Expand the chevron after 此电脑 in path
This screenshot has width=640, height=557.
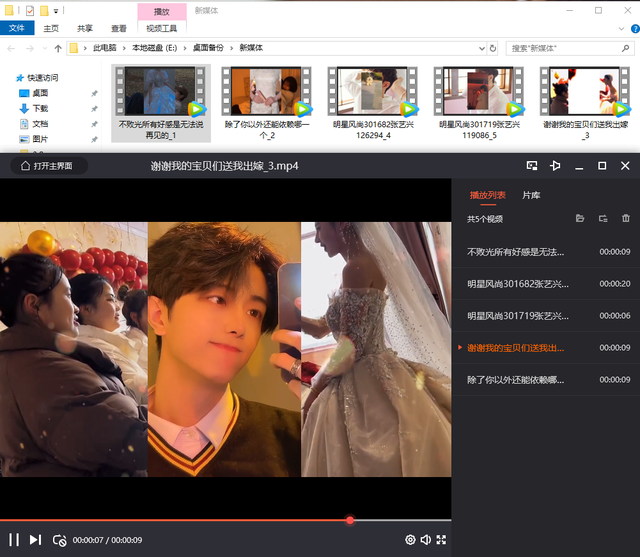tap(124, 48)
